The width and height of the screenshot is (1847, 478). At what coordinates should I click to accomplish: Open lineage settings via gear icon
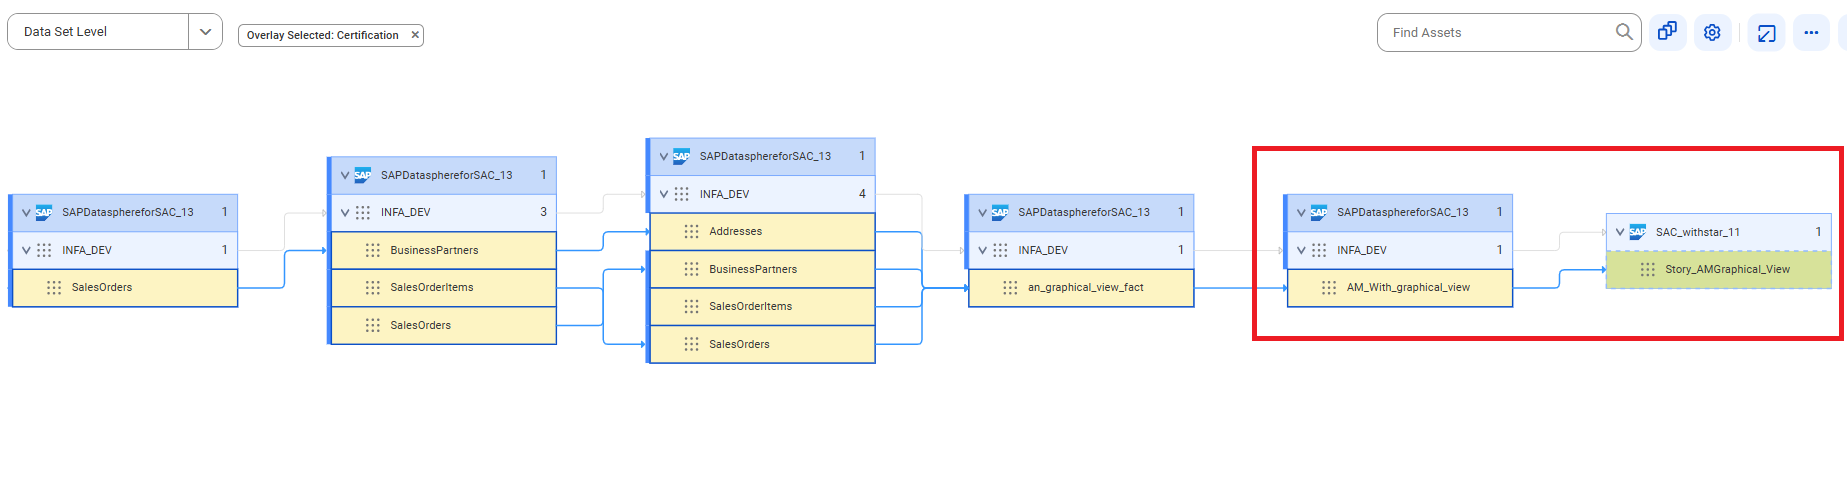point(1712,32)
